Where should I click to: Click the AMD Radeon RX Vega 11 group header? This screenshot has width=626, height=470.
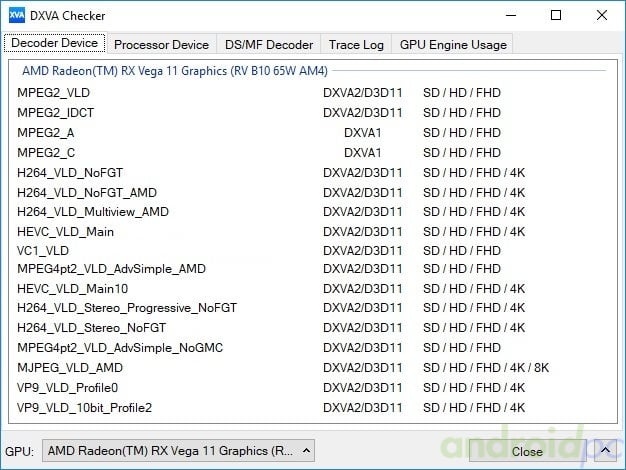(175, 72)
